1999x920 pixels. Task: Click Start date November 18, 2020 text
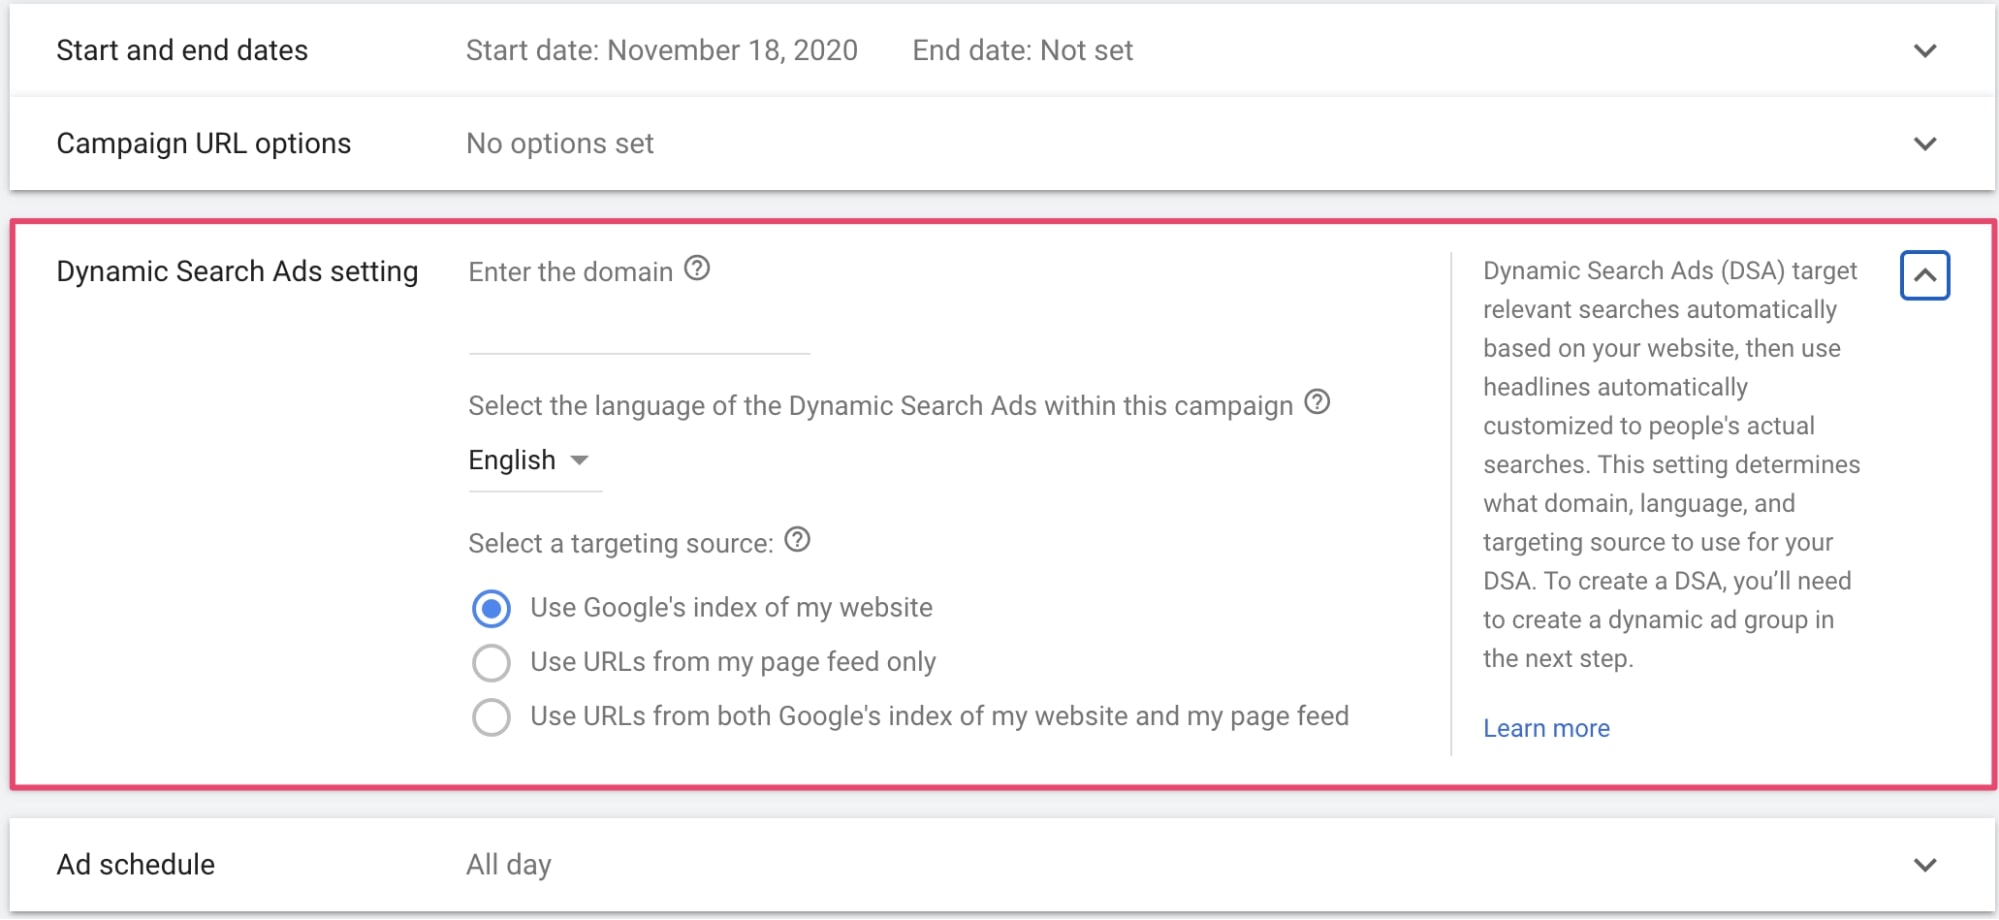pos(661,51)
